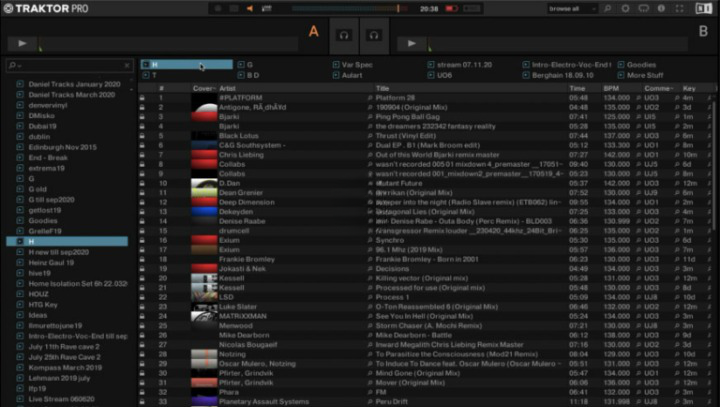Click the lock icon on Luke Slater row

point(142,307)
